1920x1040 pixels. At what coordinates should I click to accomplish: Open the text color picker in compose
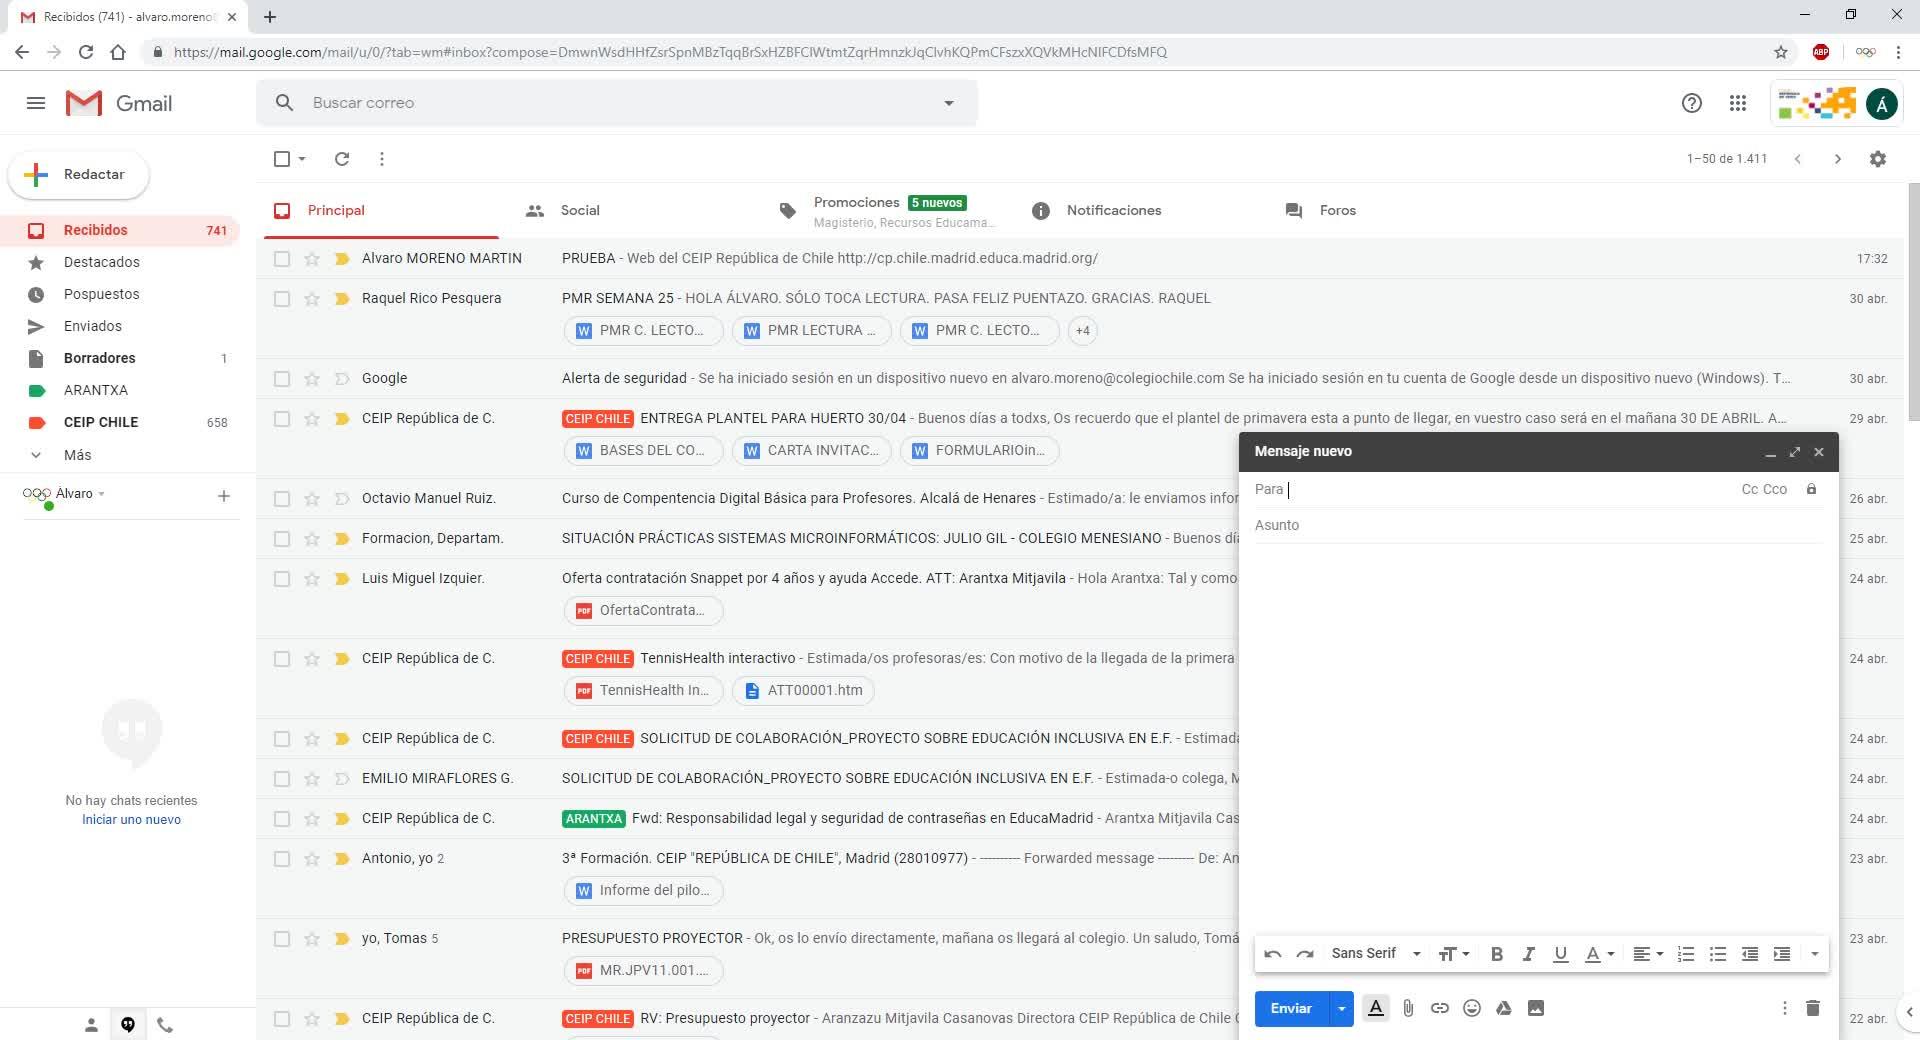pos(1598,954)
